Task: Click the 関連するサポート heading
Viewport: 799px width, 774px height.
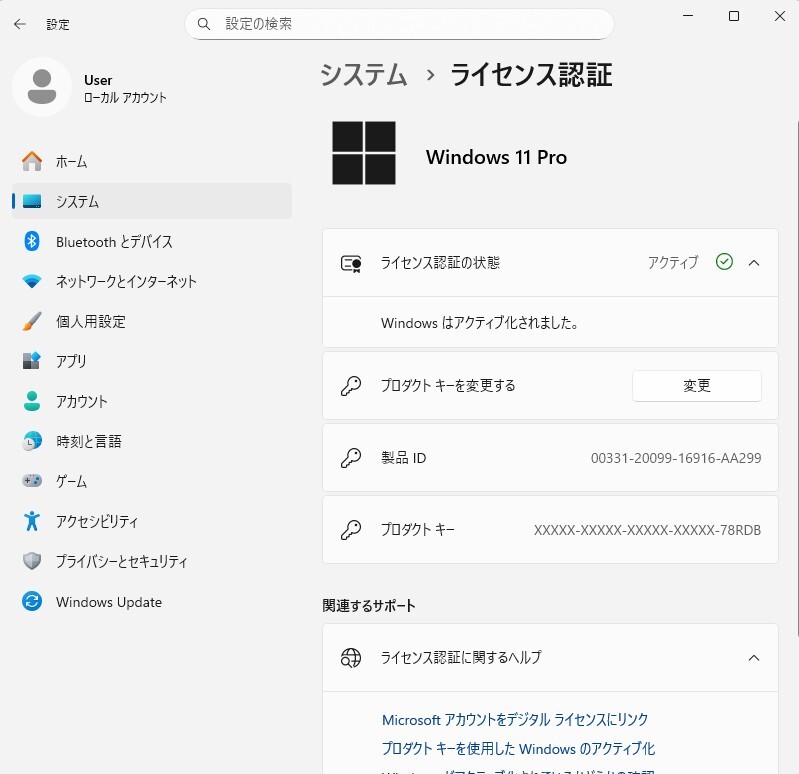Action: [x=369, y=605]
